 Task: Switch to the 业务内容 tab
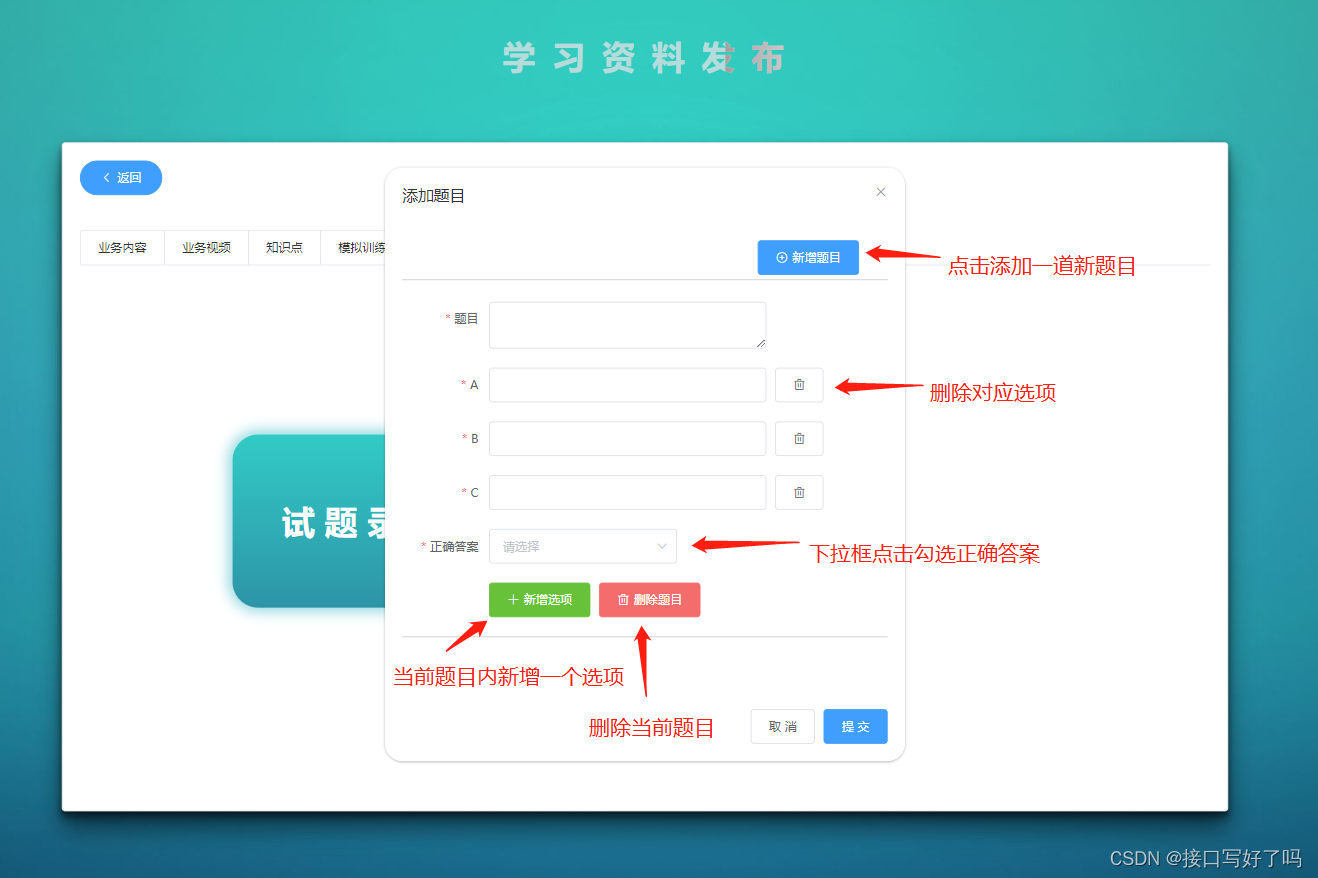(x=122, y=248)
